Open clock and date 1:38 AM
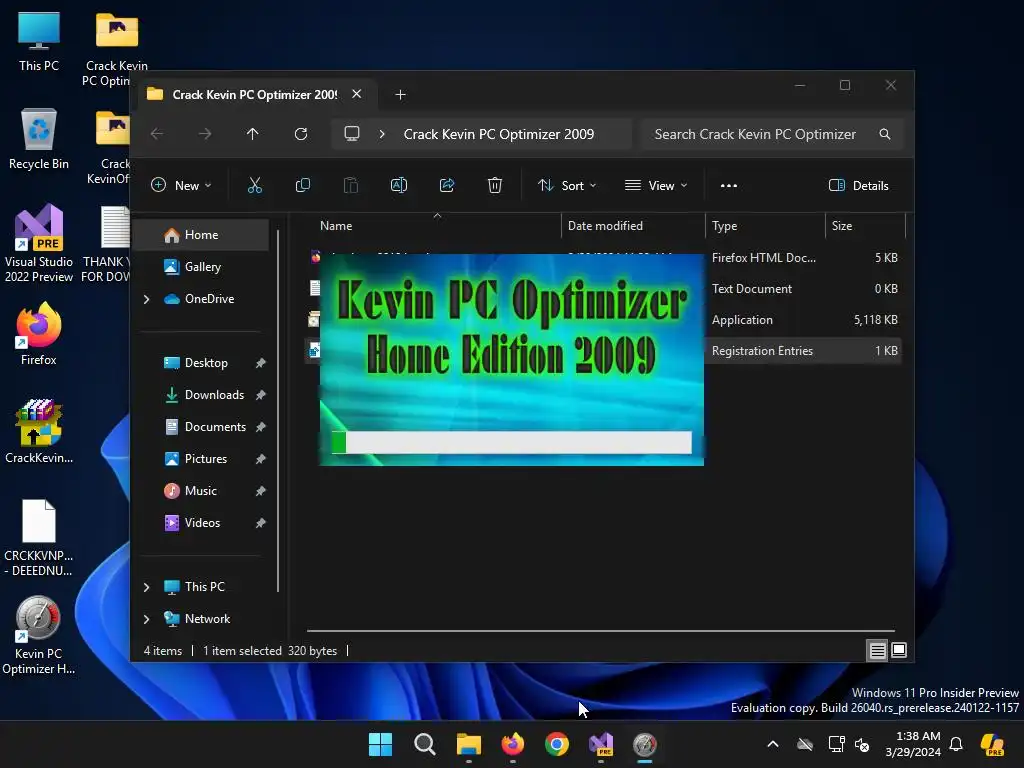Image resolution: width=1024 pixels, height=768 pixels. click(913, 744)
